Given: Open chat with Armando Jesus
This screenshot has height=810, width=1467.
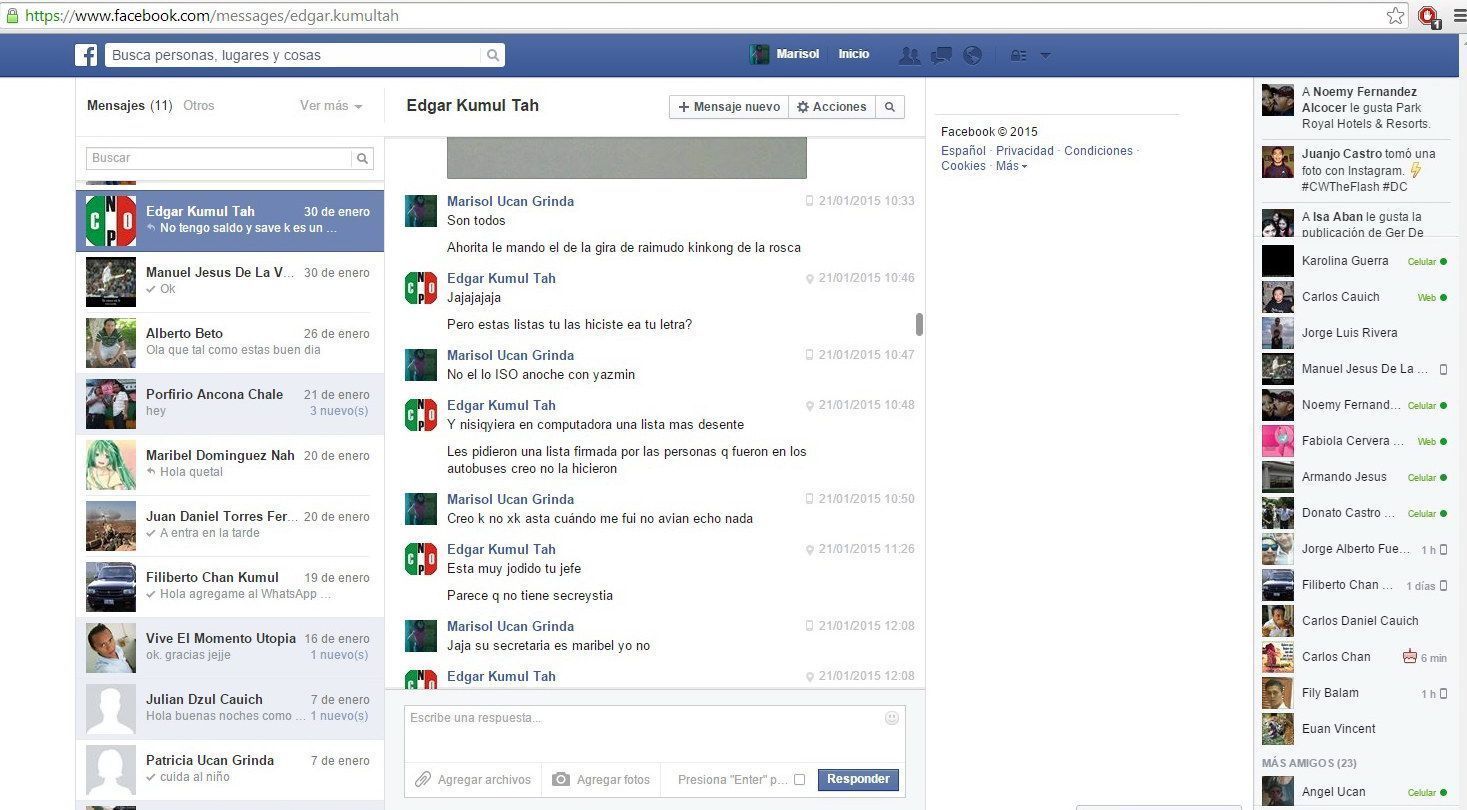Looking at the screenshot, I should pyautogui.click(x=1355, y=477).
